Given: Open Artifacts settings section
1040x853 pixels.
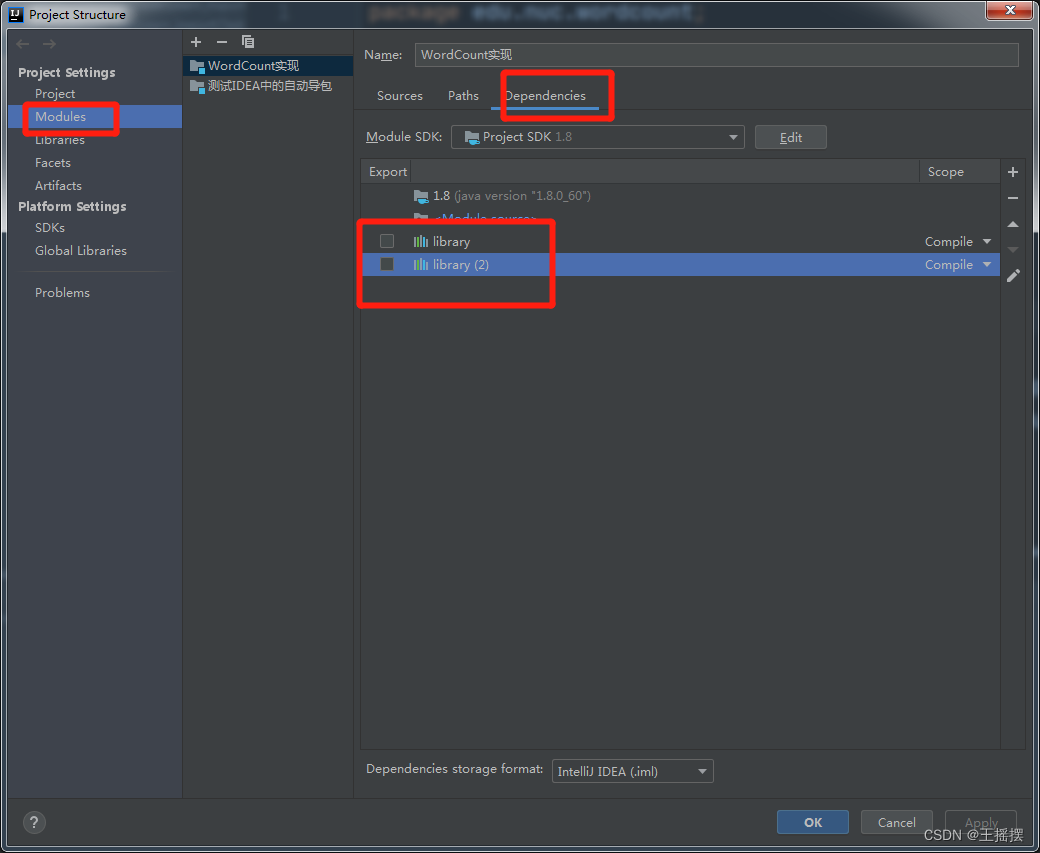Looking at the screenshot, I should 58,186.
